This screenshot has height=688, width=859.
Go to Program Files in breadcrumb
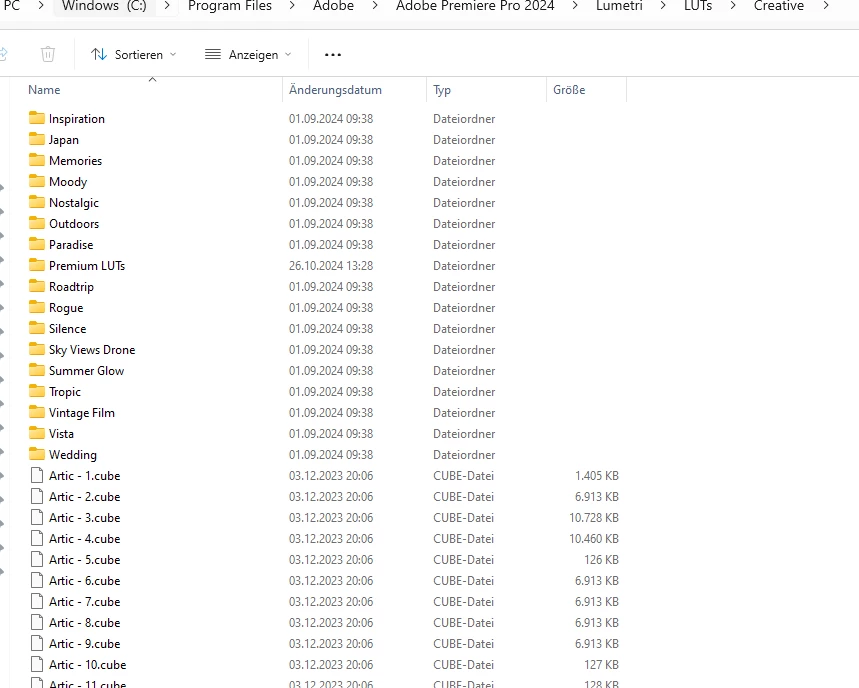[x=230, y=6]
